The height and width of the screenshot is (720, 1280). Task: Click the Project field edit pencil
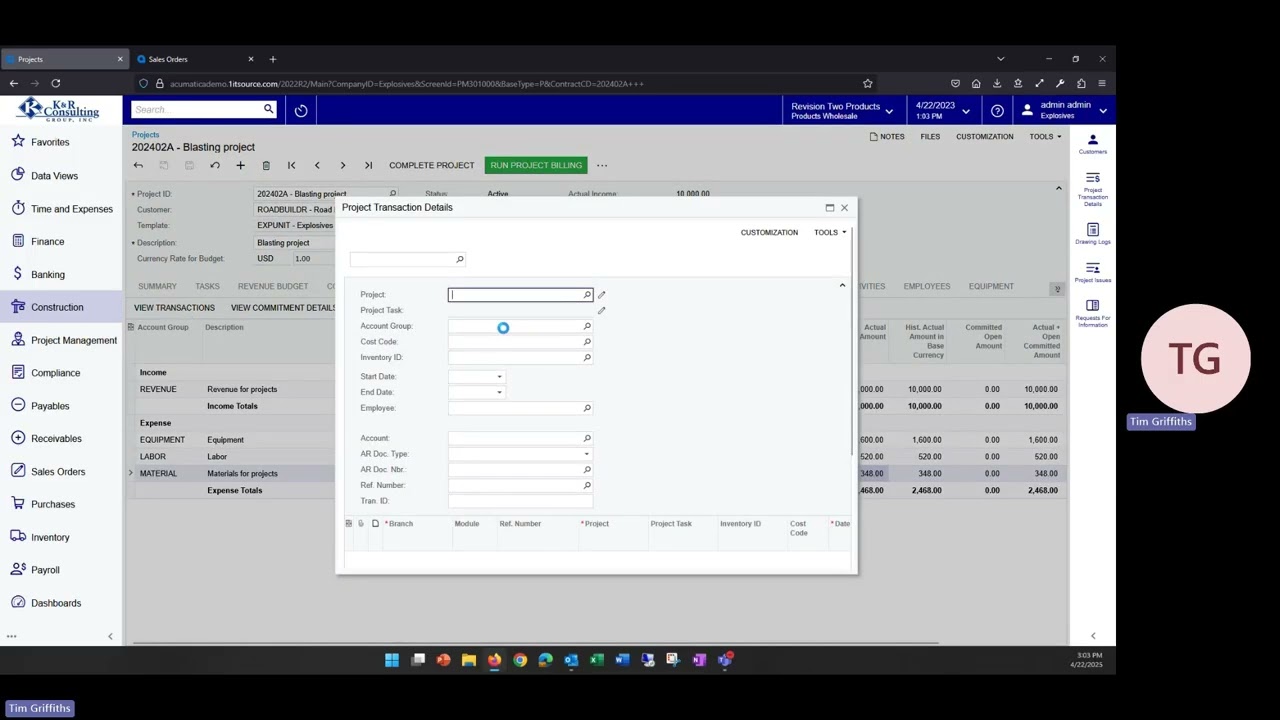coord(601,295)
